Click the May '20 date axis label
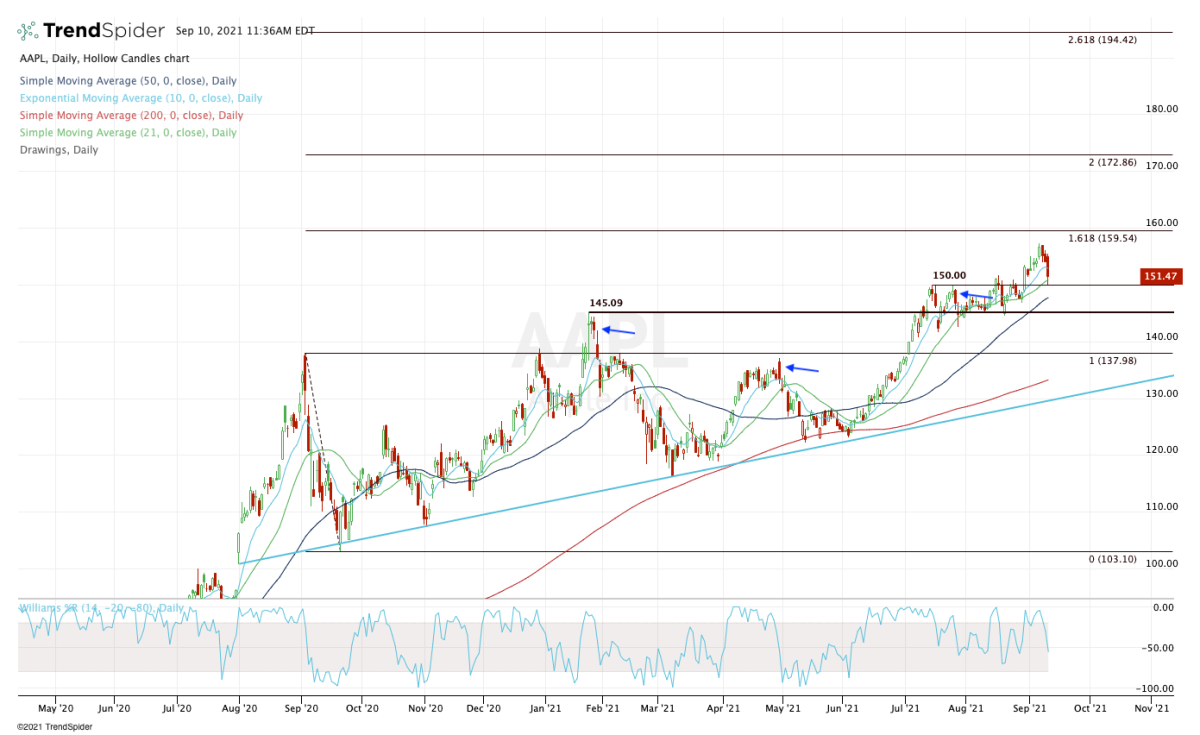1200x735 pixels. 54,708
